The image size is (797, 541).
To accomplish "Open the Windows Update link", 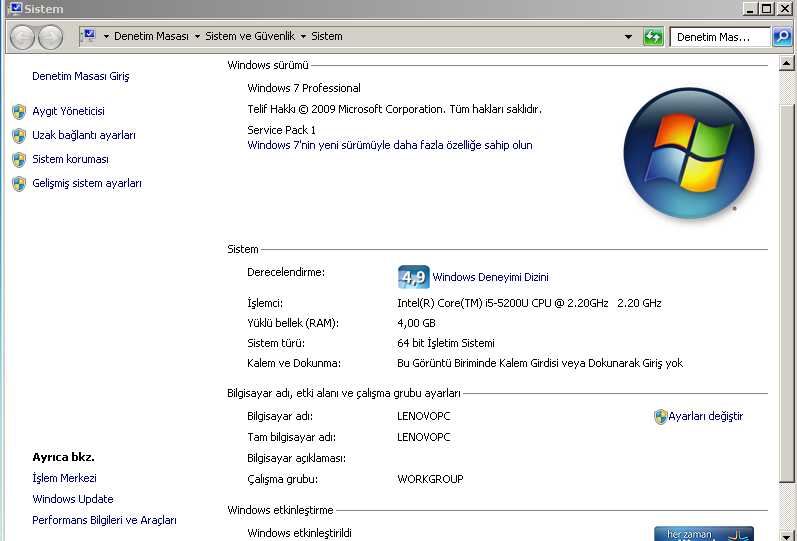I will tap(73, 499).
